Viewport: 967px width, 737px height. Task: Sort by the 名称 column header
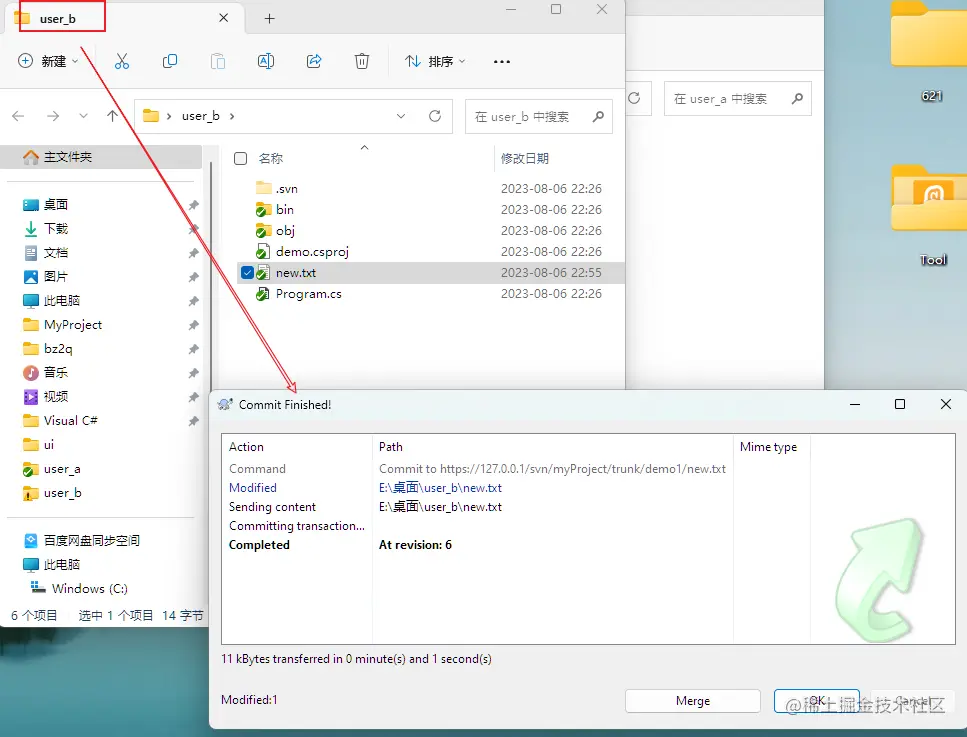point(270,159)
